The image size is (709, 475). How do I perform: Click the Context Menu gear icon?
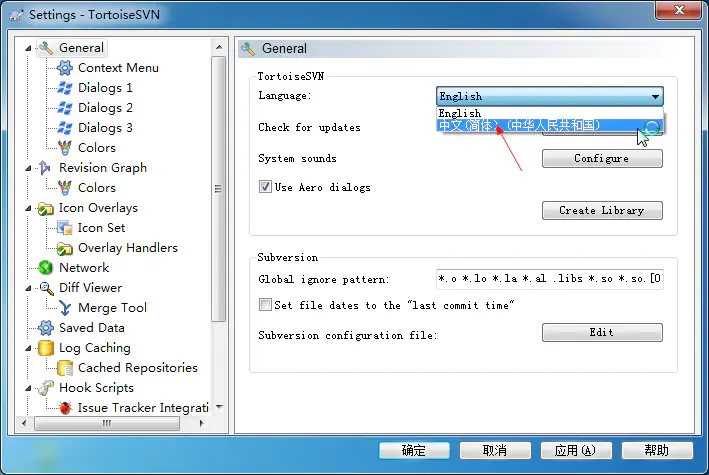(65, 68)
